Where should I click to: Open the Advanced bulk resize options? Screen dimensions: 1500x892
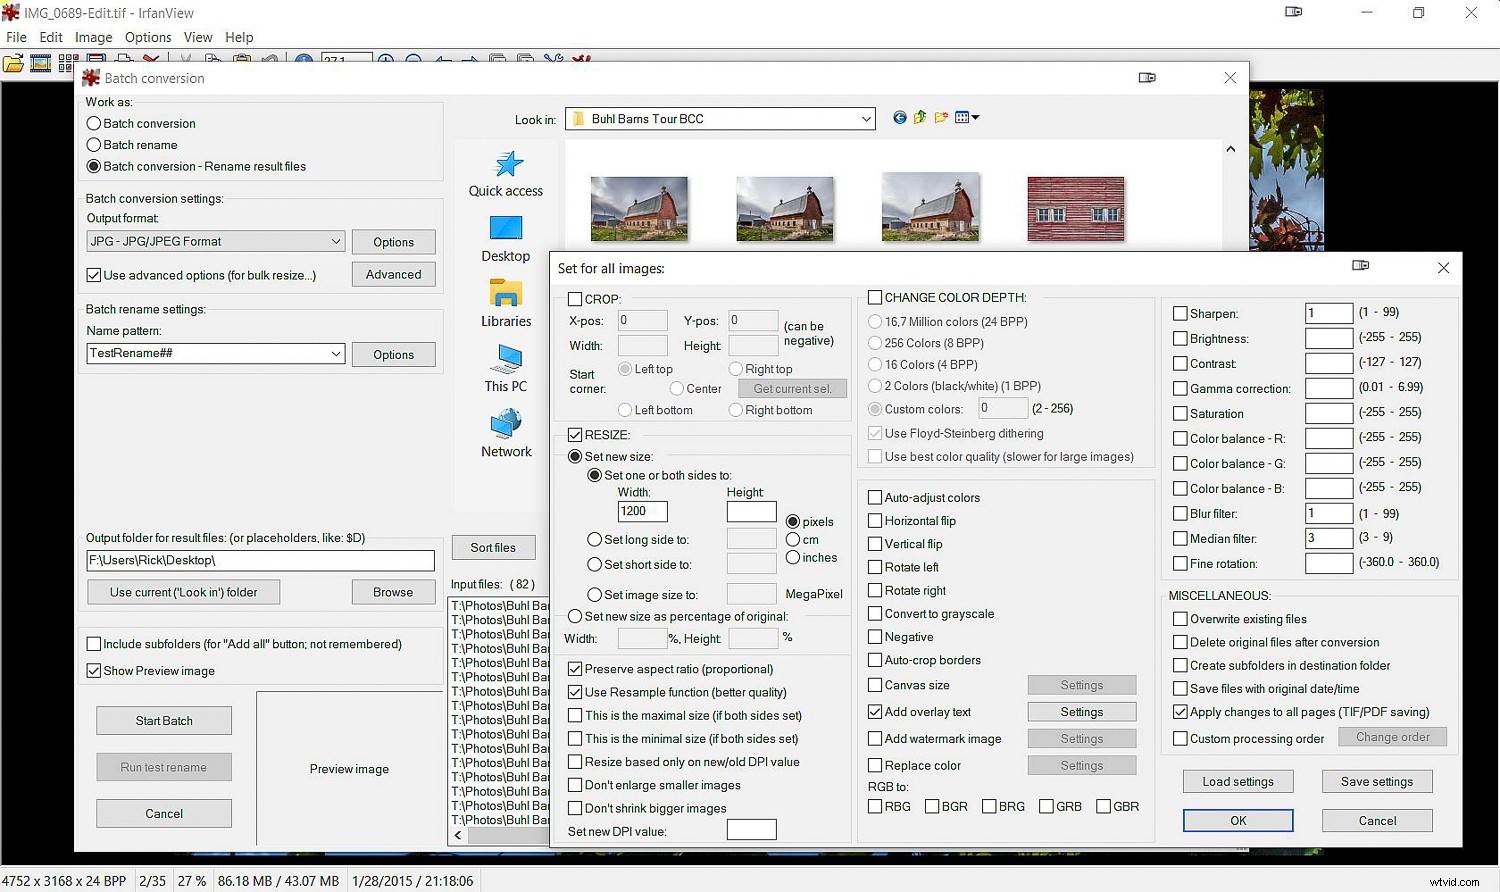point(393,273)
